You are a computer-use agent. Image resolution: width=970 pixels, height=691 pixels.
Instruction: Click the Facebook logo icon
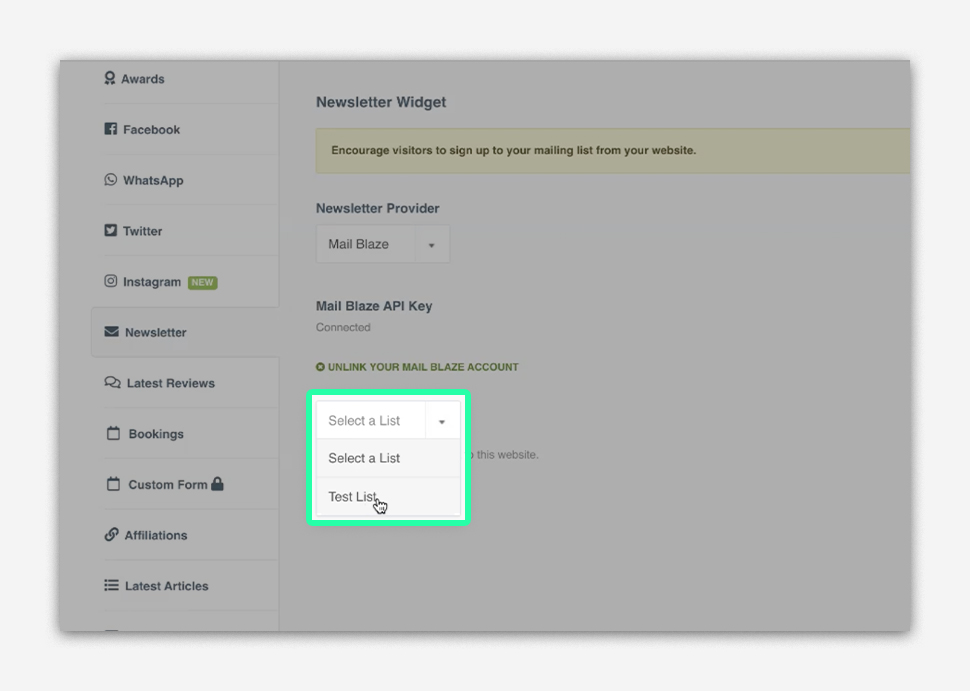click(x=111, y=129)
